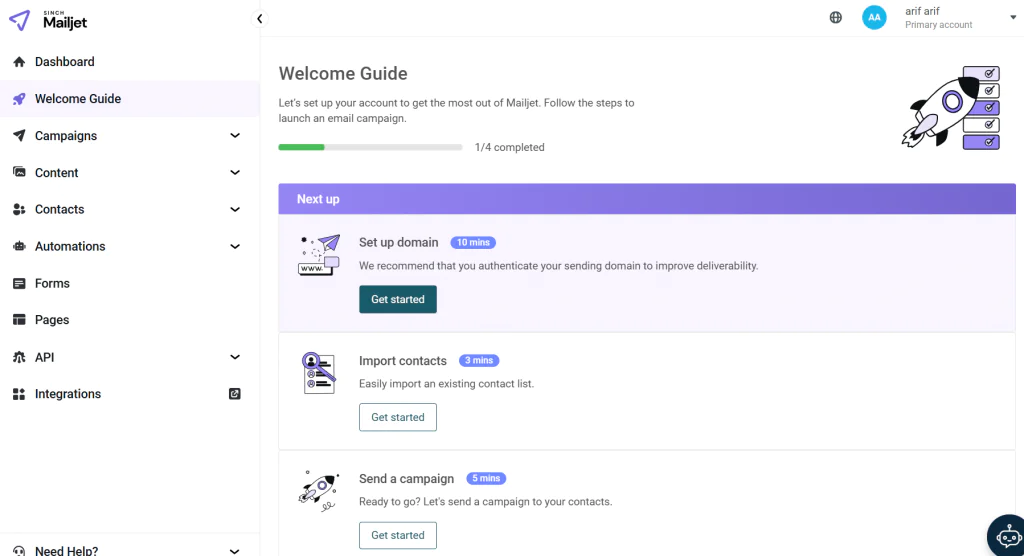Click the Pages layout icon
1024x556 pixels.
click(19, 319)
